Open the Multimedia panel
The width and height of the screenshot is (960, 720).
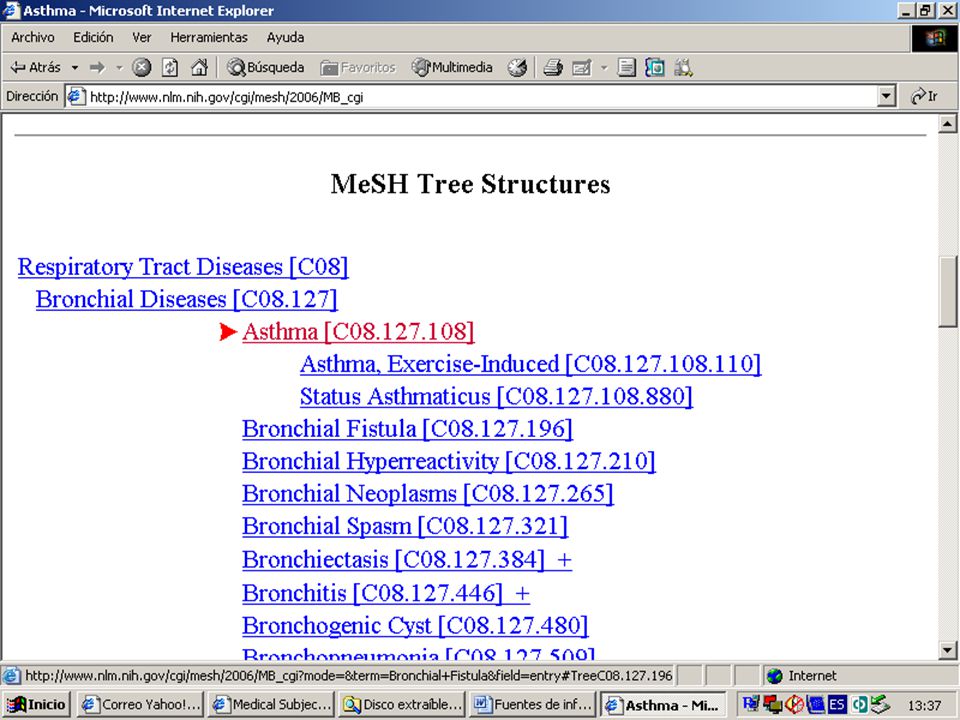pos(452,67)
